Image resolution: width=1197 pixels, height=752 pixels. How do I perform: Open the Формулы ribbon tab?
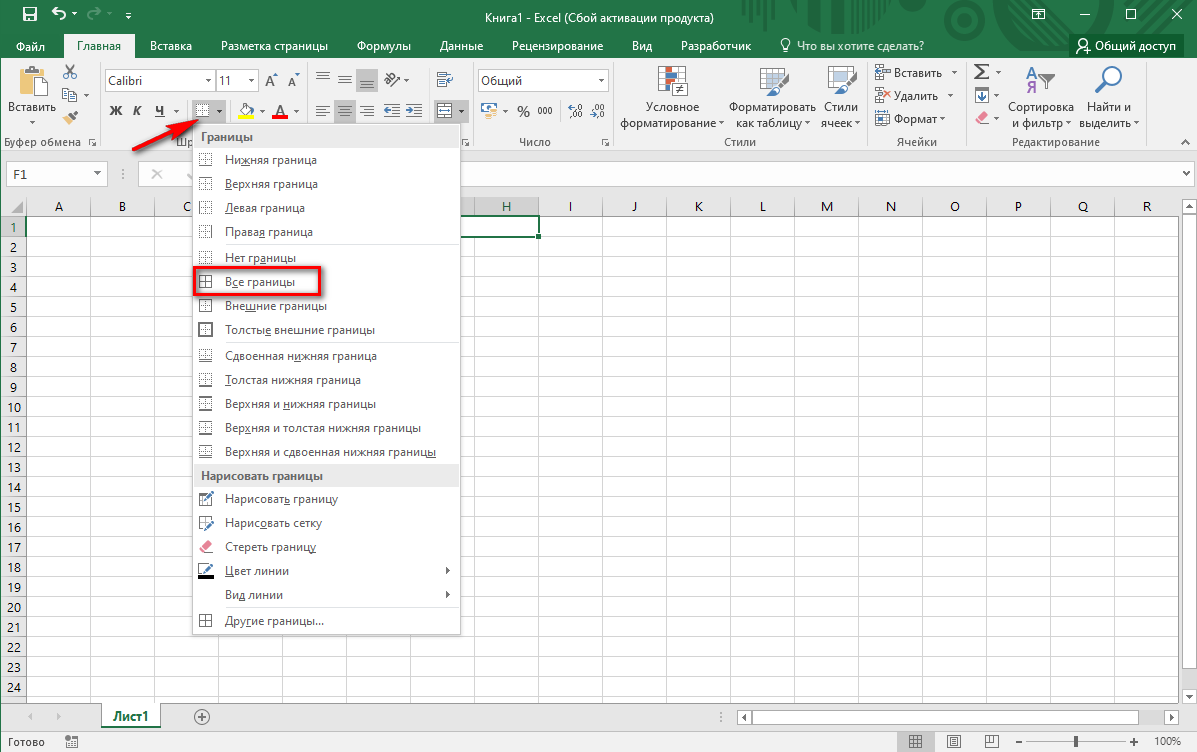coord(384,46)
